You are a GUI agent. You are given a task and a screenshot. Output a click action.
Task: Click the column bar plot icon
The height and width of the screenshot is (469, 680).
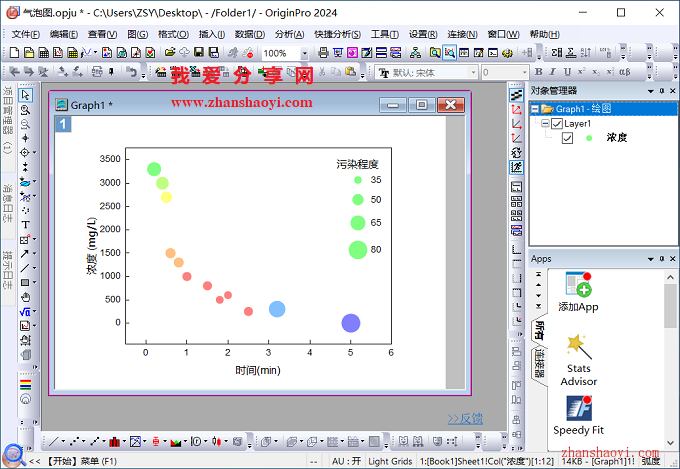pos(114,442)
